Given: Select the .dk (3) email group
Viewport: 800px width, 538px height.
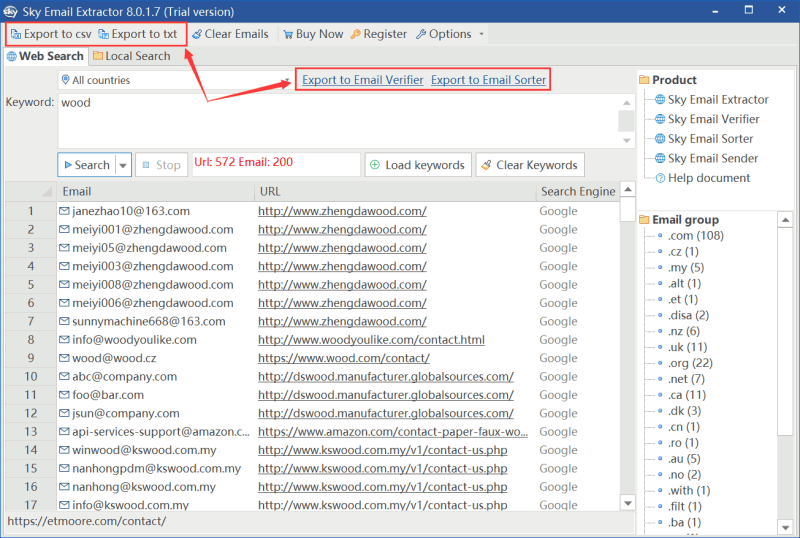Looking at the screenshot, I should tap(684, 411).
